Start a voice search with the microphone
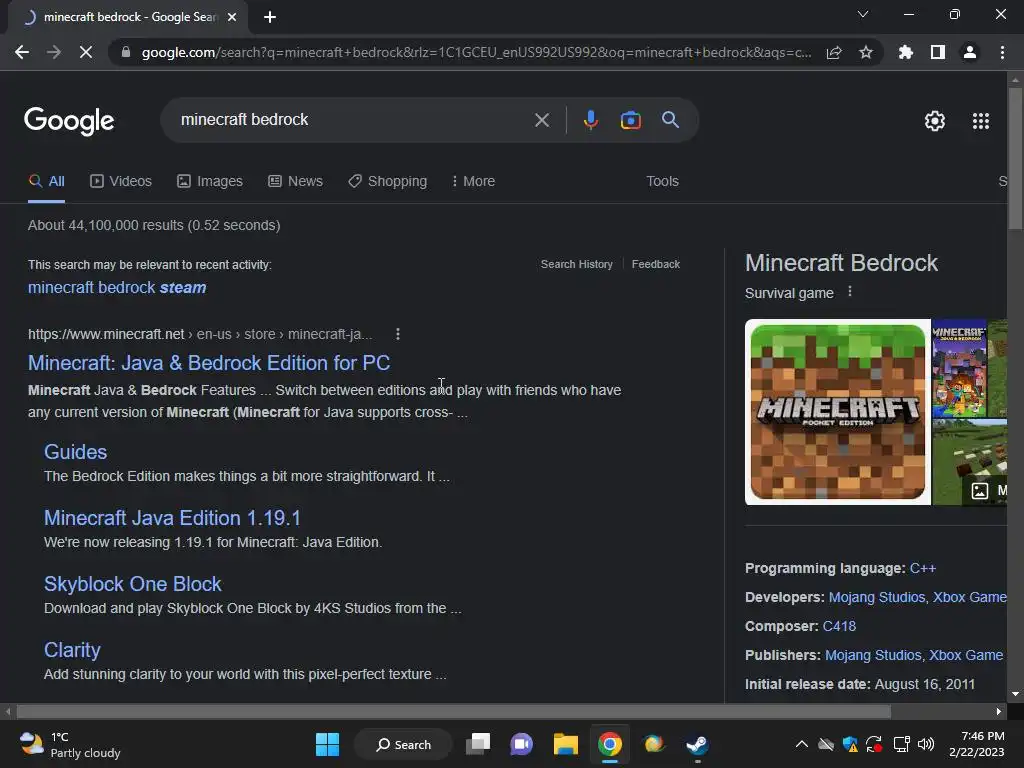 point(590,120)
